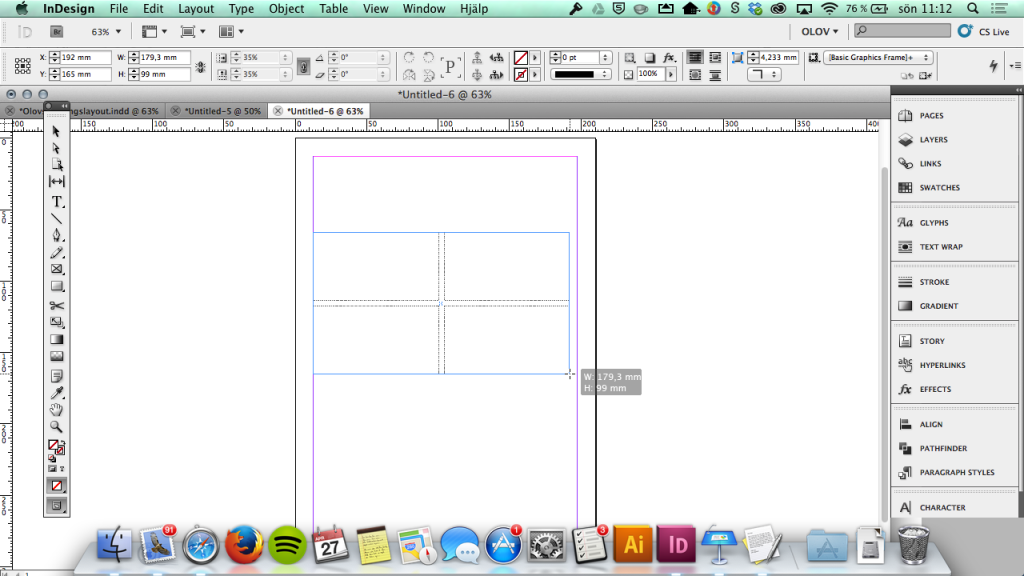Click the fill swatch in control panel

pyautogui.click(x=520, y=57)
